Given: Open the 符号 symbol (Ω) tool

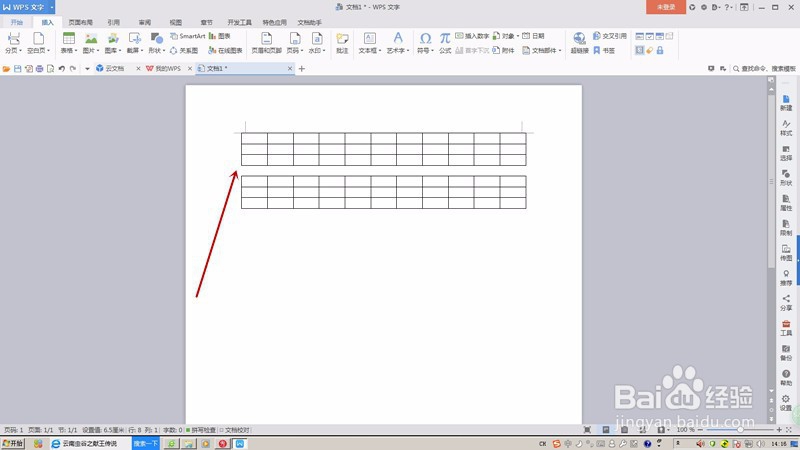Looking at the screenshot, I should pyautogui.click(x=425, y=39).
